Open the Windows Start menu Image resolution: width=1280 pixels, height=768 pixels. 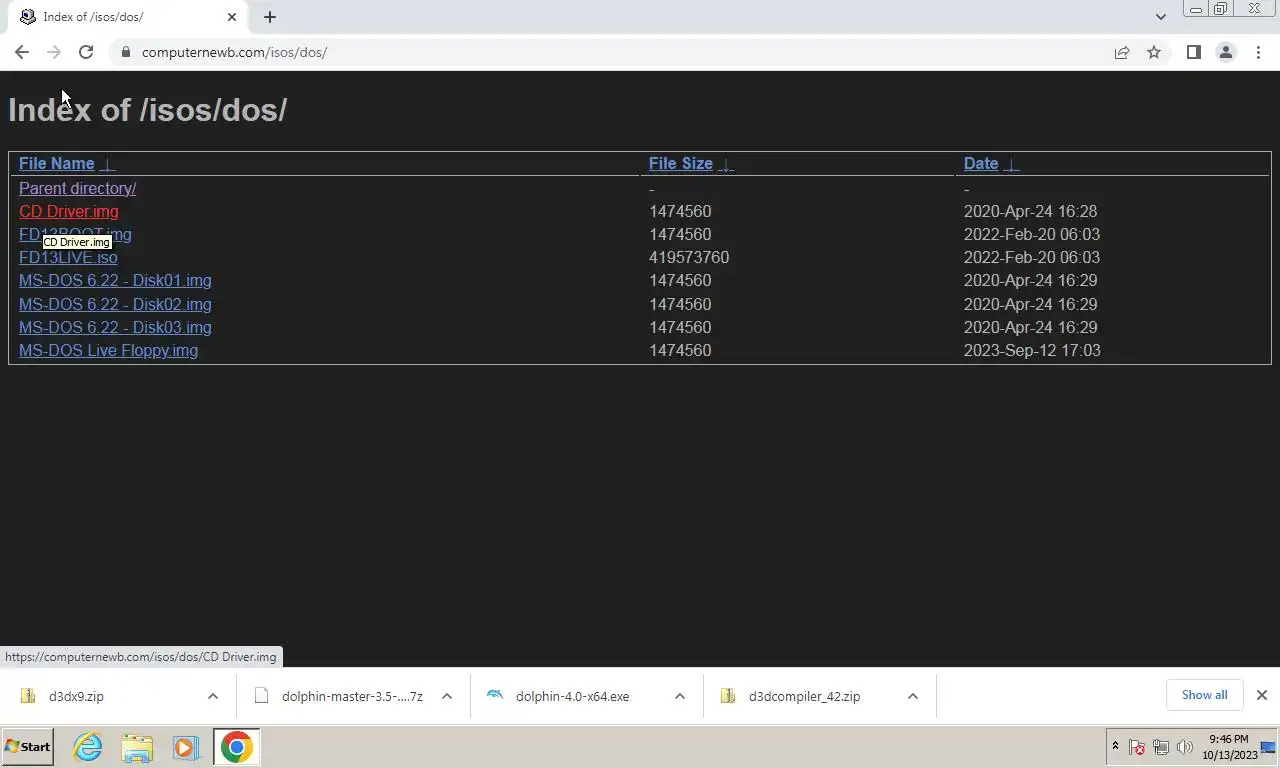[x=27, y=747]
